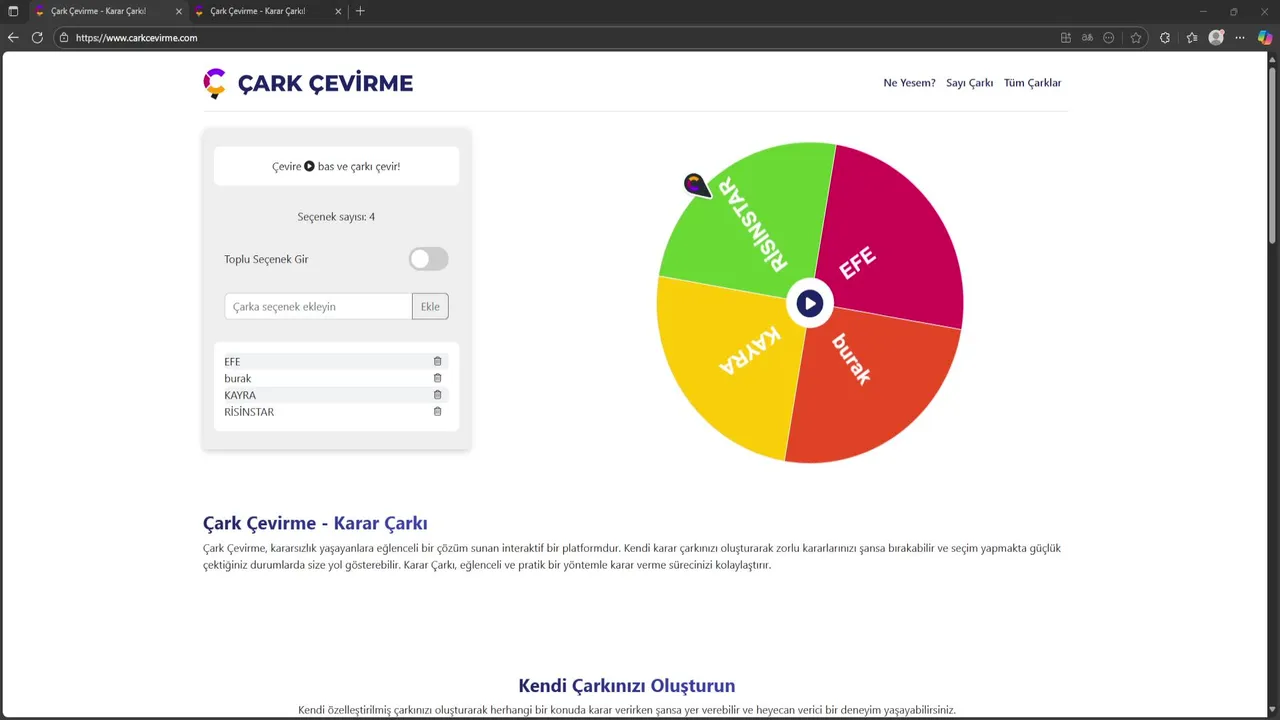Close the first Çark Çevirme tab
The image size is (1280, 720).
coord(179,11)
